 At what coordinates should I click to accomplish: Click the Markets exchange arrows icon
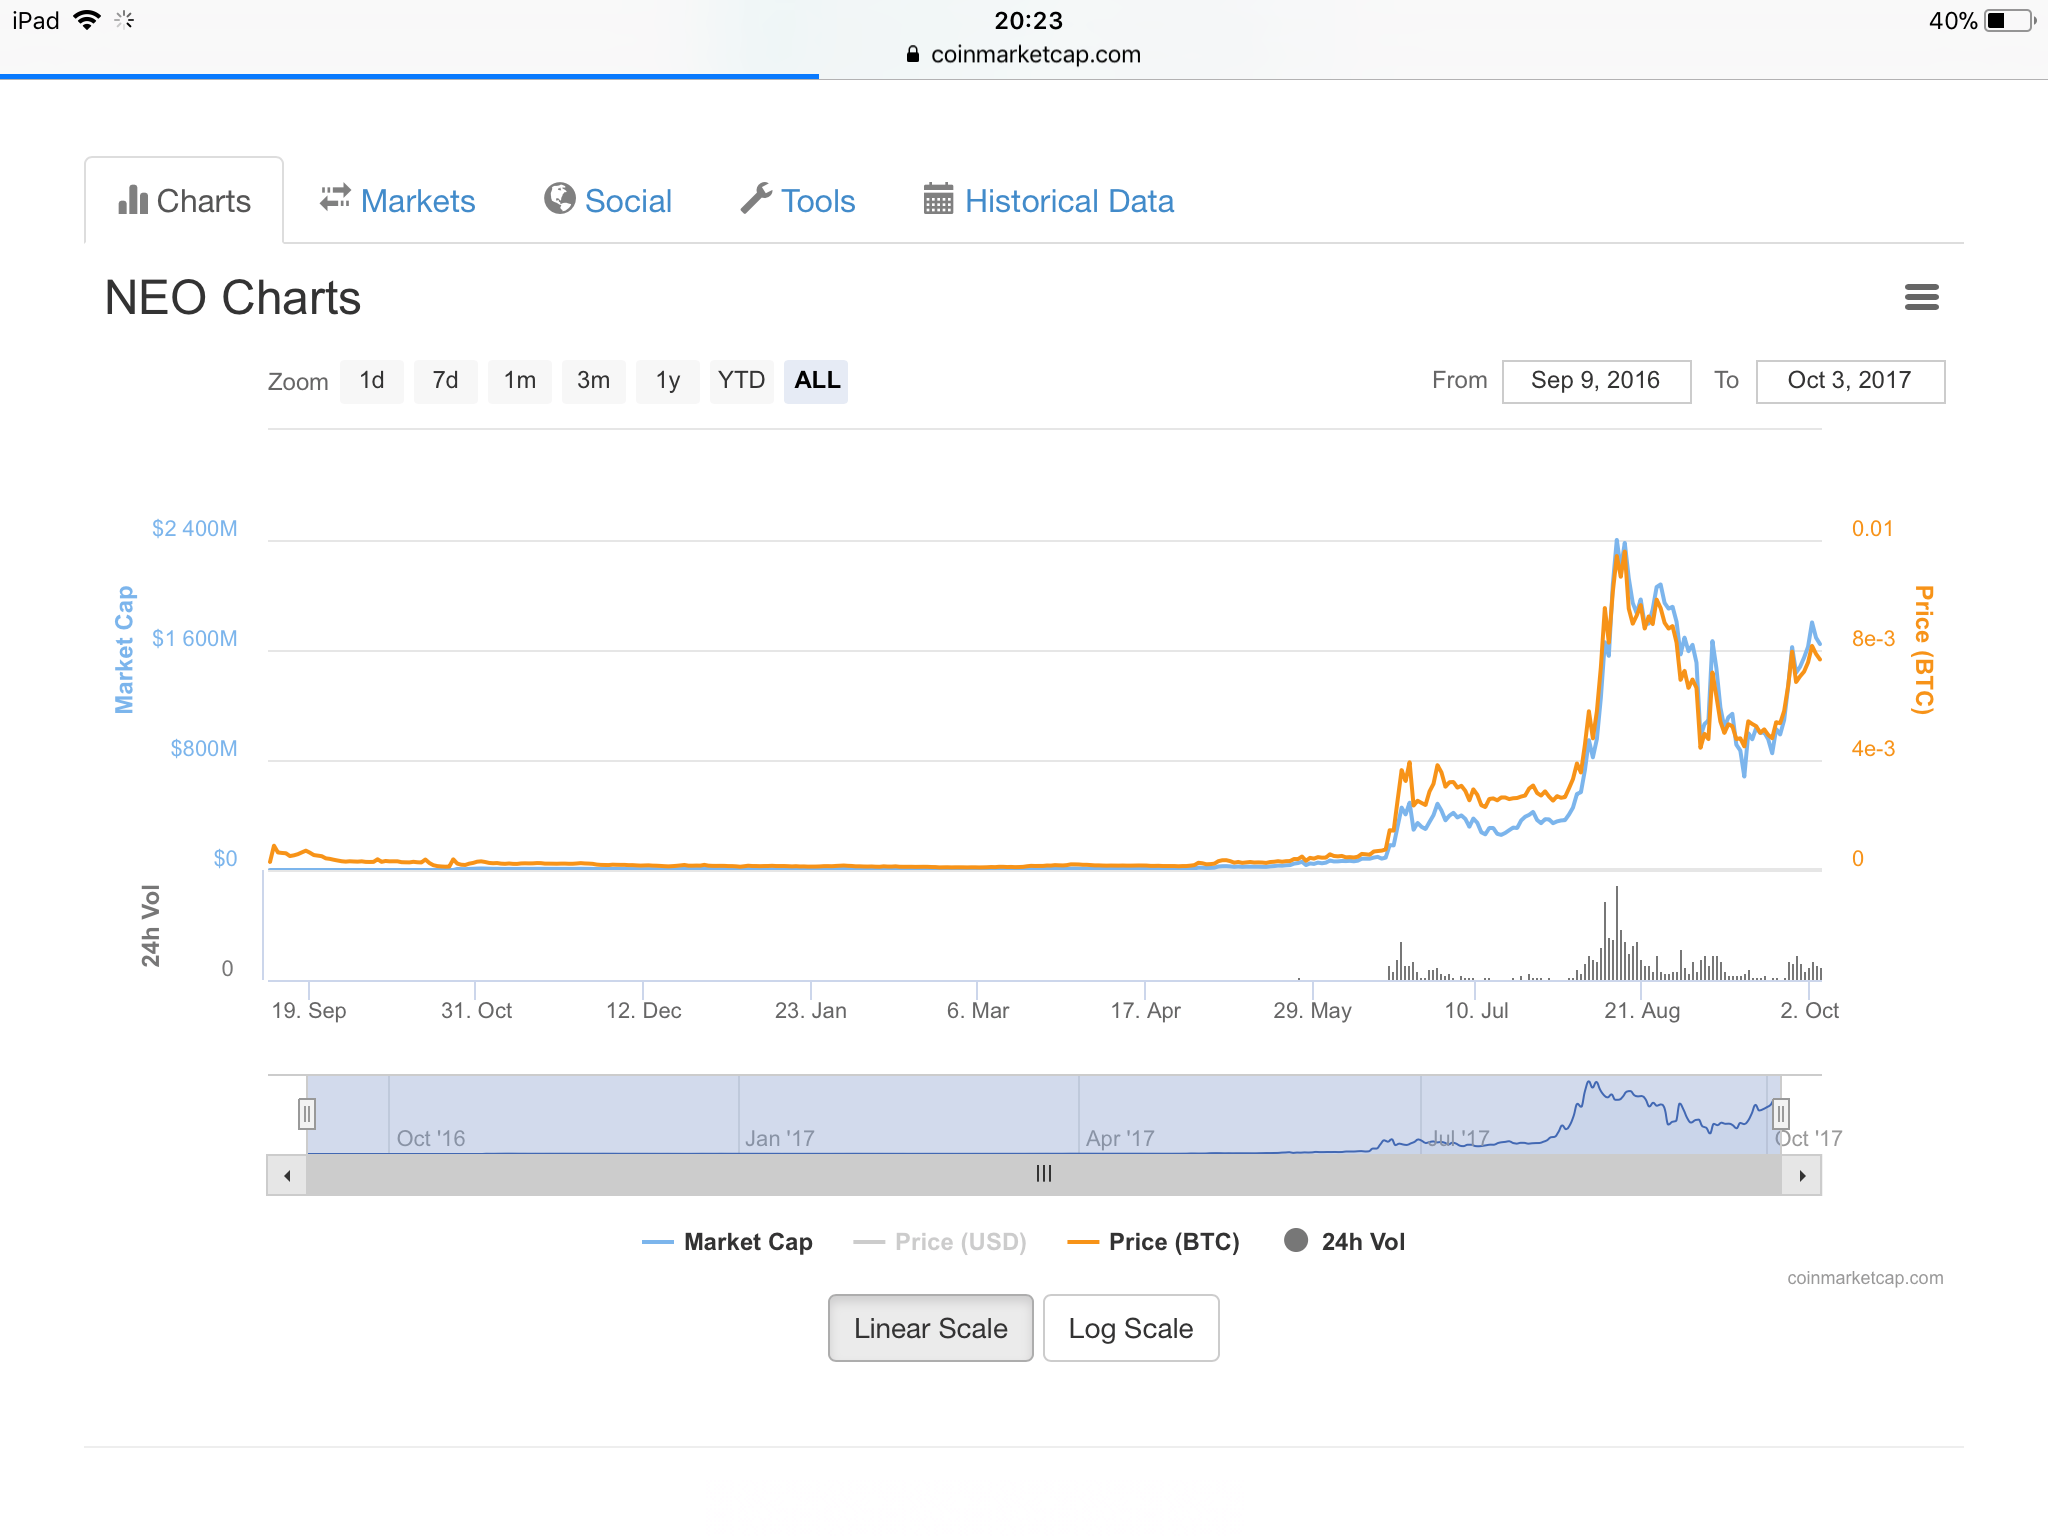click(335, 197)
